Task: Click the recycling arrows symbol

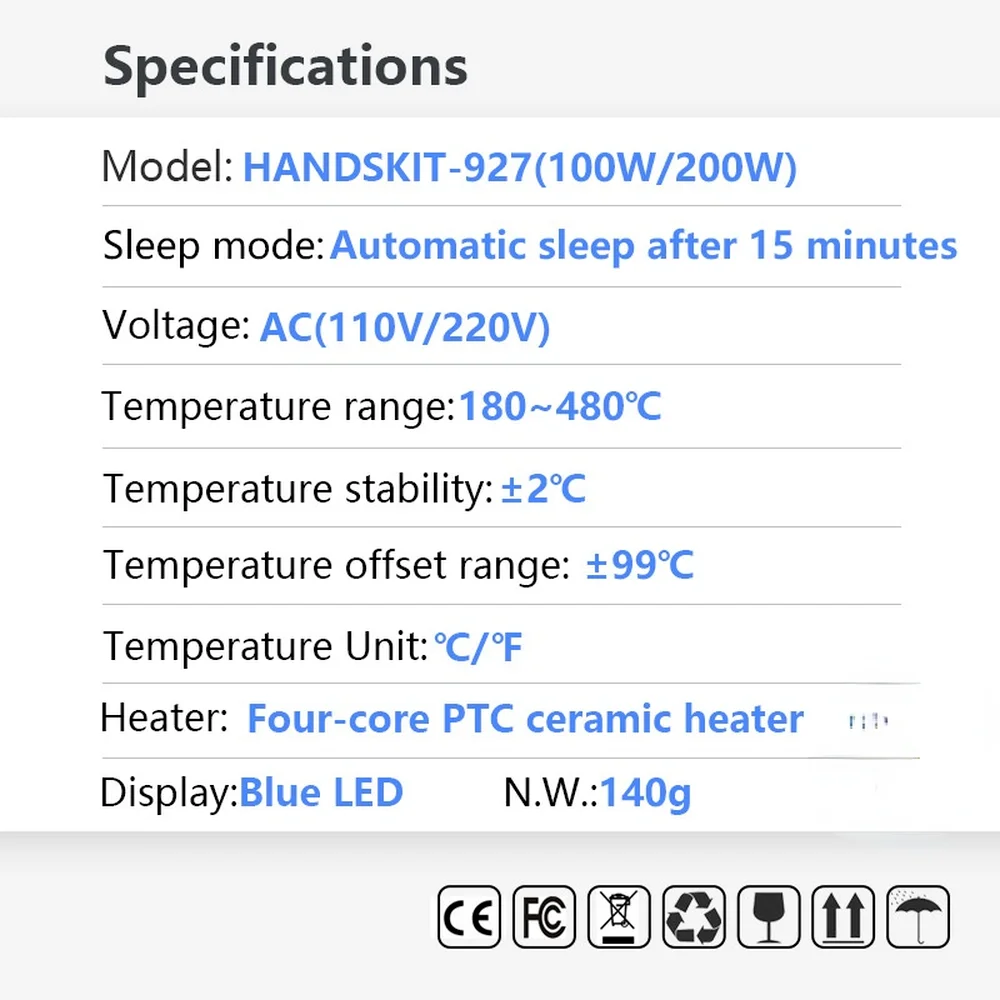Action: [693, 916]
